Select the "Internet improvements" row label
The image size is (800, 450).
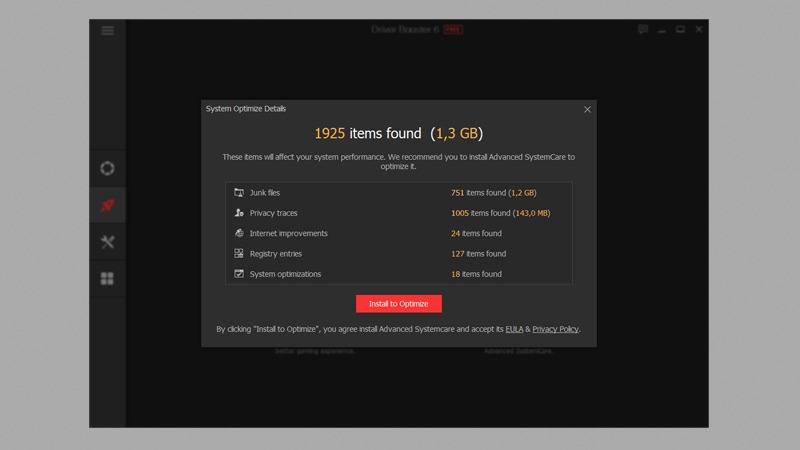[288, 233]
